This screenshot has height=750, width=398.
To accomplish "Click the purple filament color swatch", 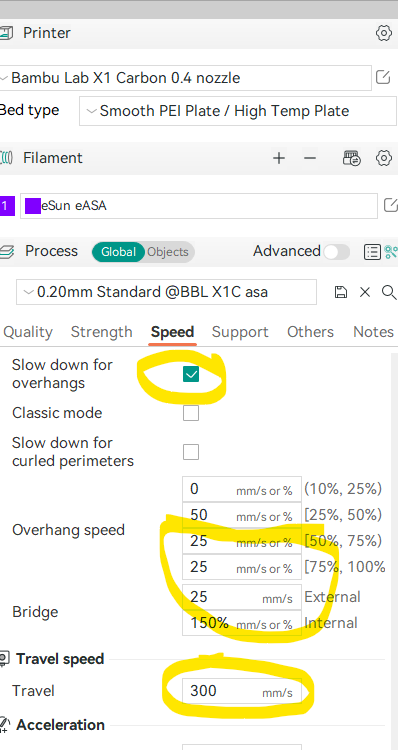I will (x=33, y=206).
